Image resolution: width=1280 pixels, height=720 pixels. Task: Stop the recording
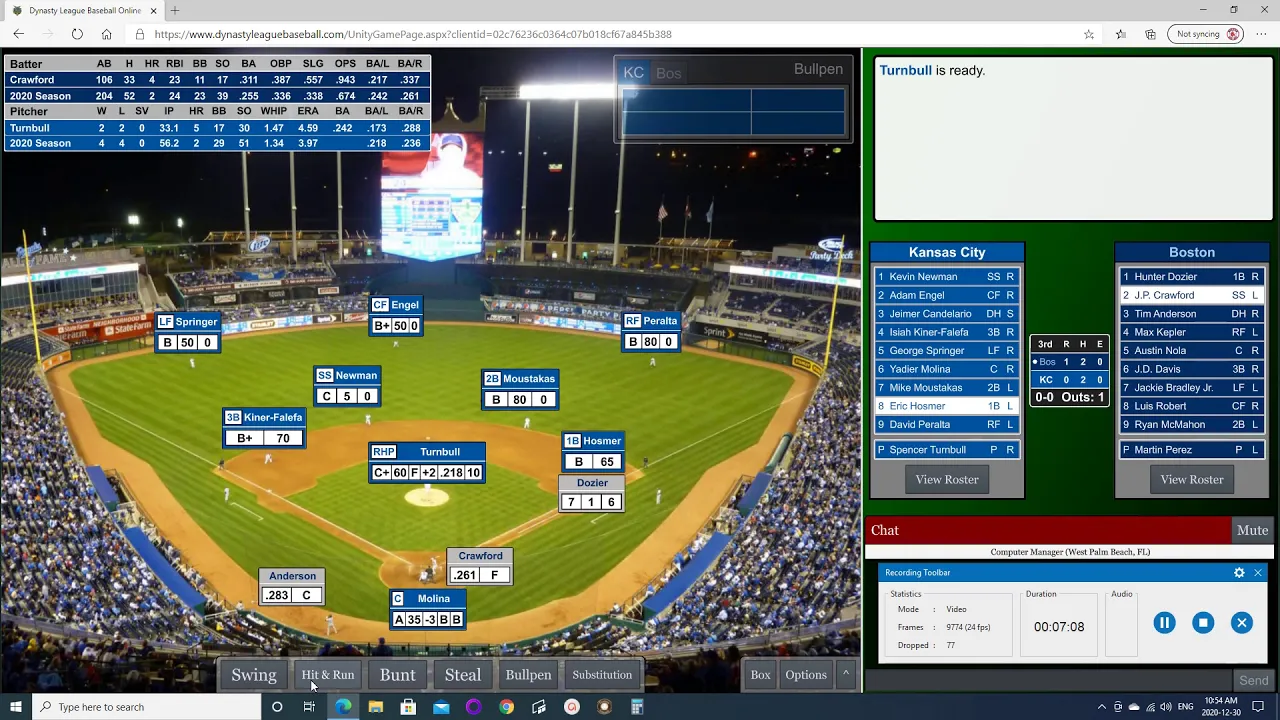(1203, 623)
